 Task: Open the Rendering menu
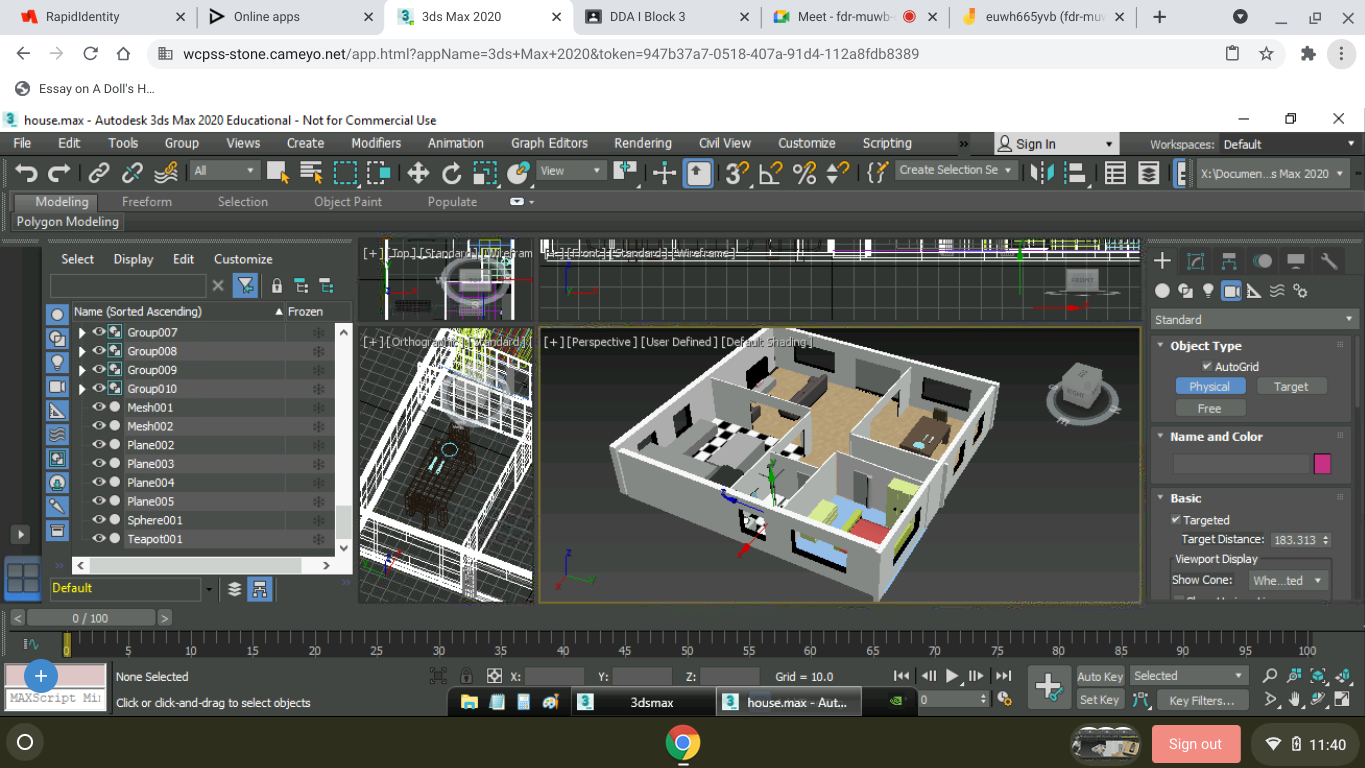tap(642, 142)
